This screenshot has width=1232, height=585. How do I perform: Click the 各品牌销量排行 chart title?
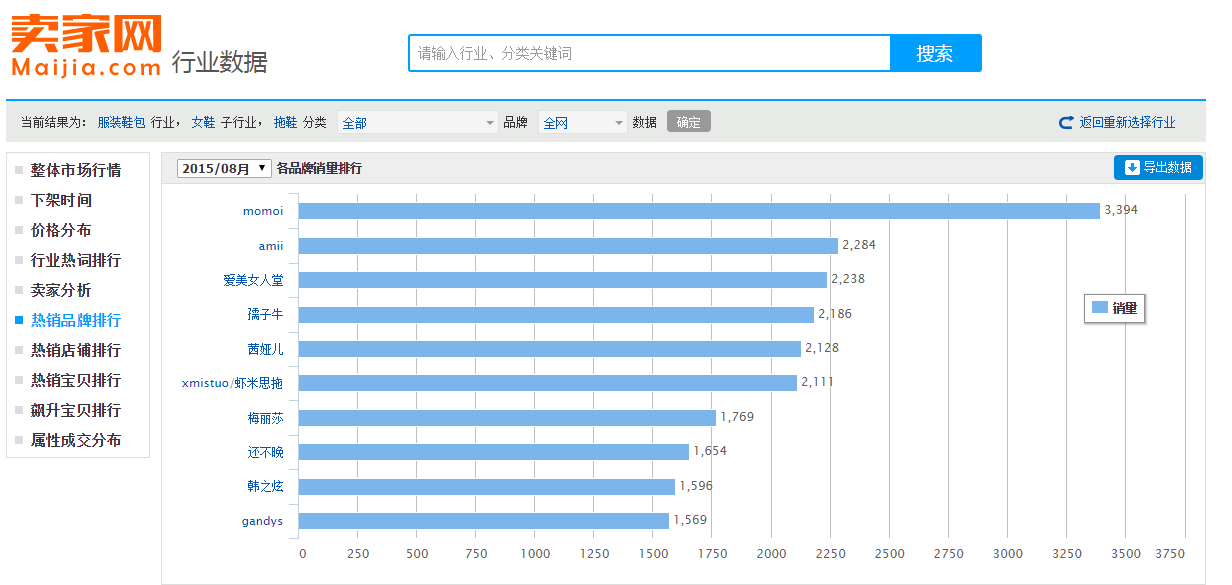(x=319, y=169)
